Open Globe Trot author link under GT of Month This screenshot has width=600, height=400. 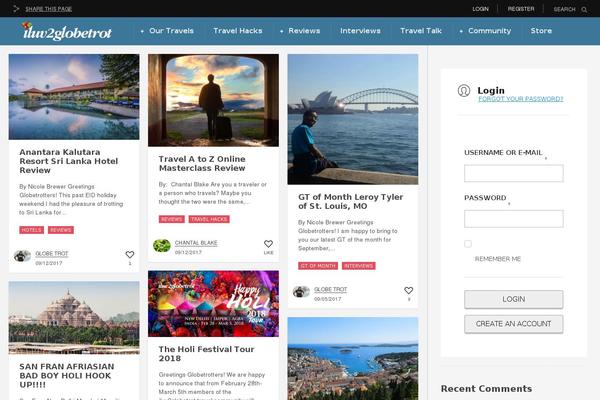point(330,290)
